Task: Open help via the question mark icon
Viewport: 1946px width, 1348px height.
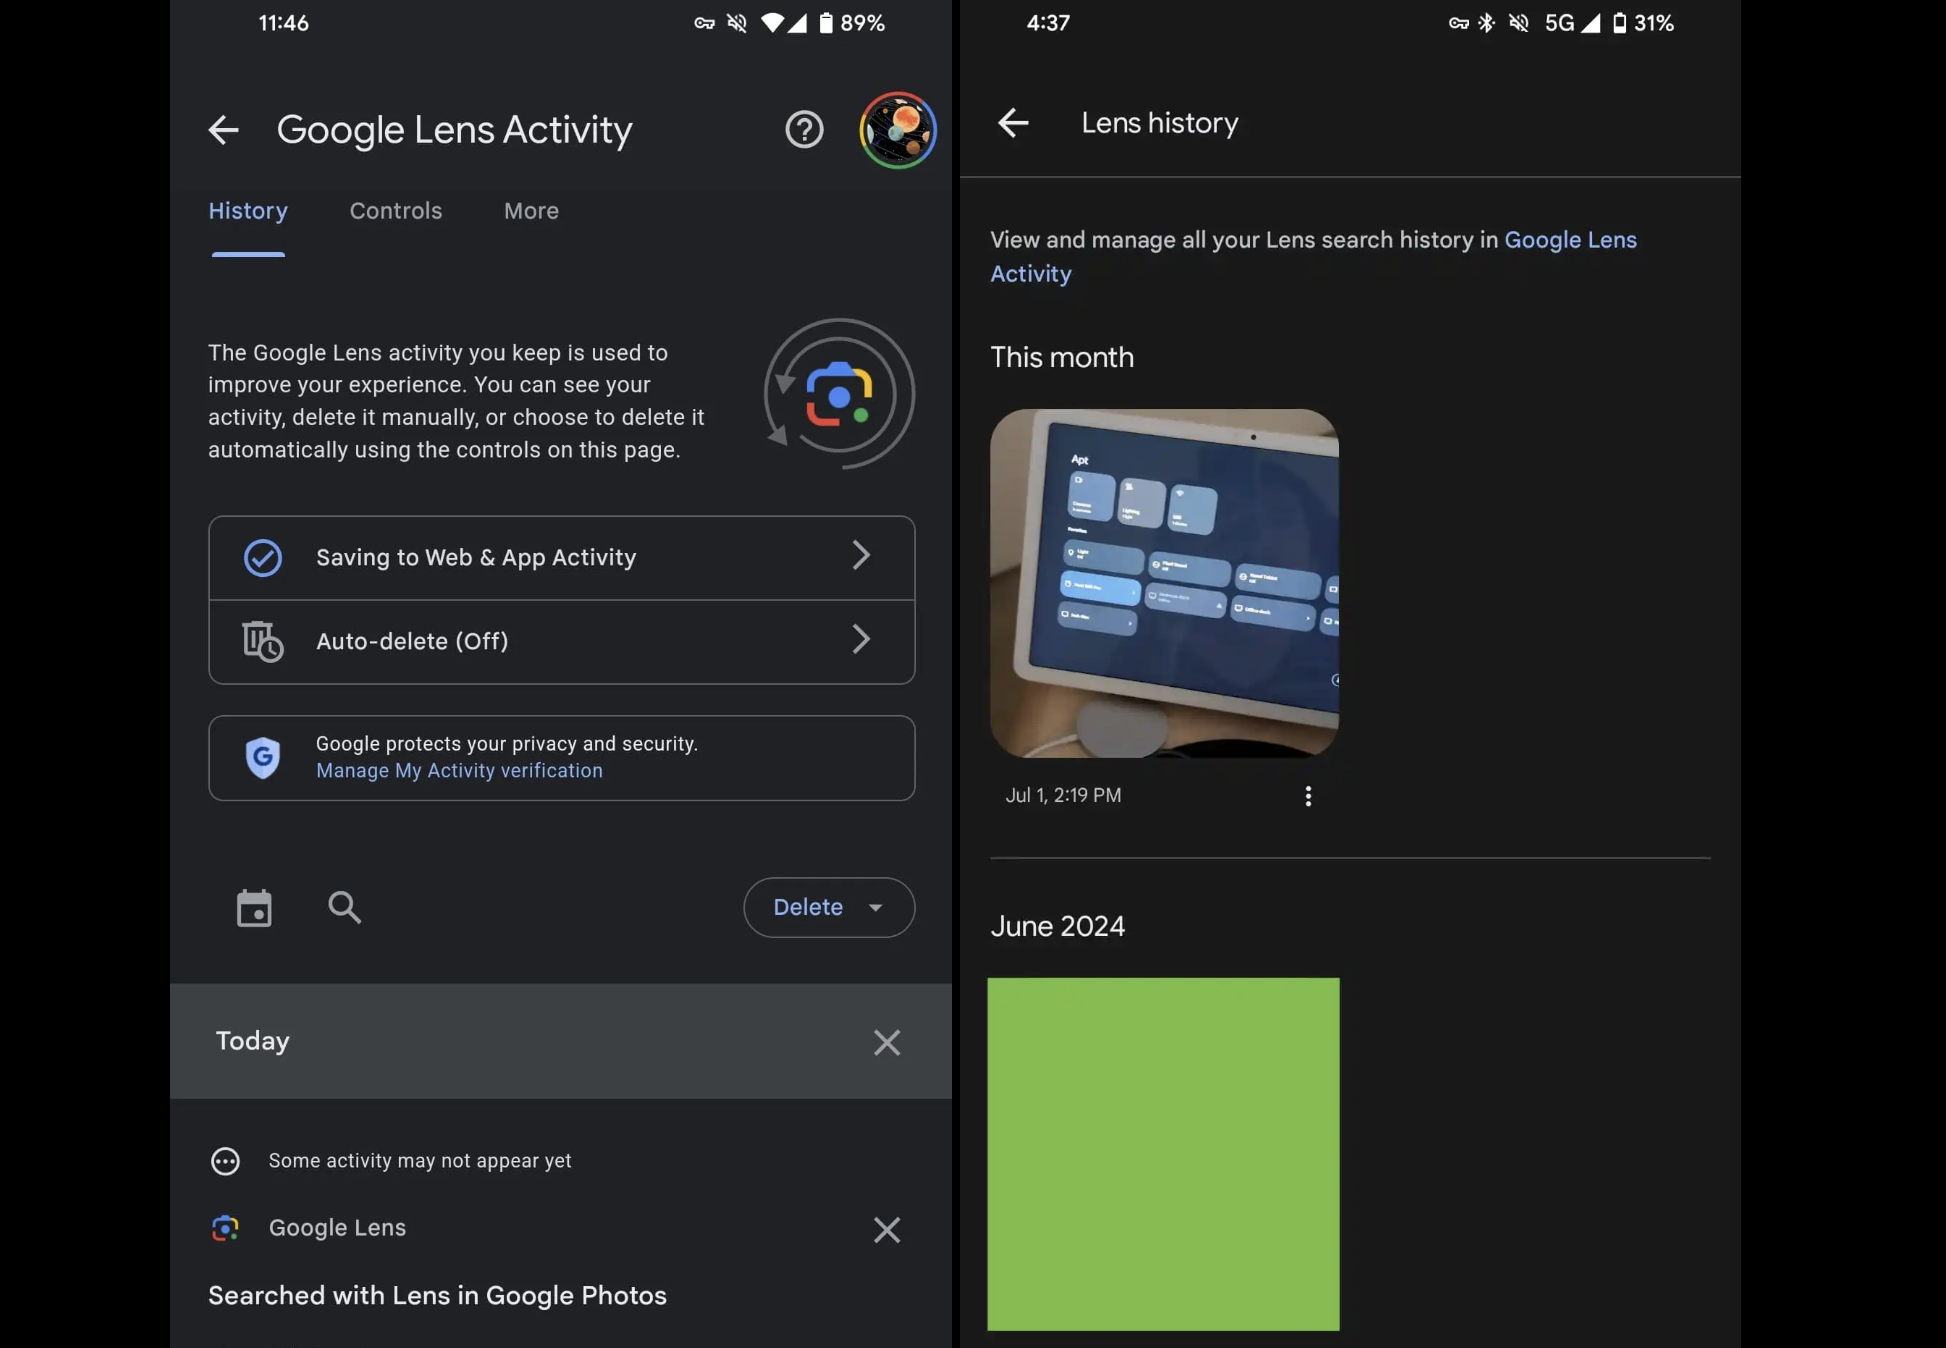Action: click(804, 129)
